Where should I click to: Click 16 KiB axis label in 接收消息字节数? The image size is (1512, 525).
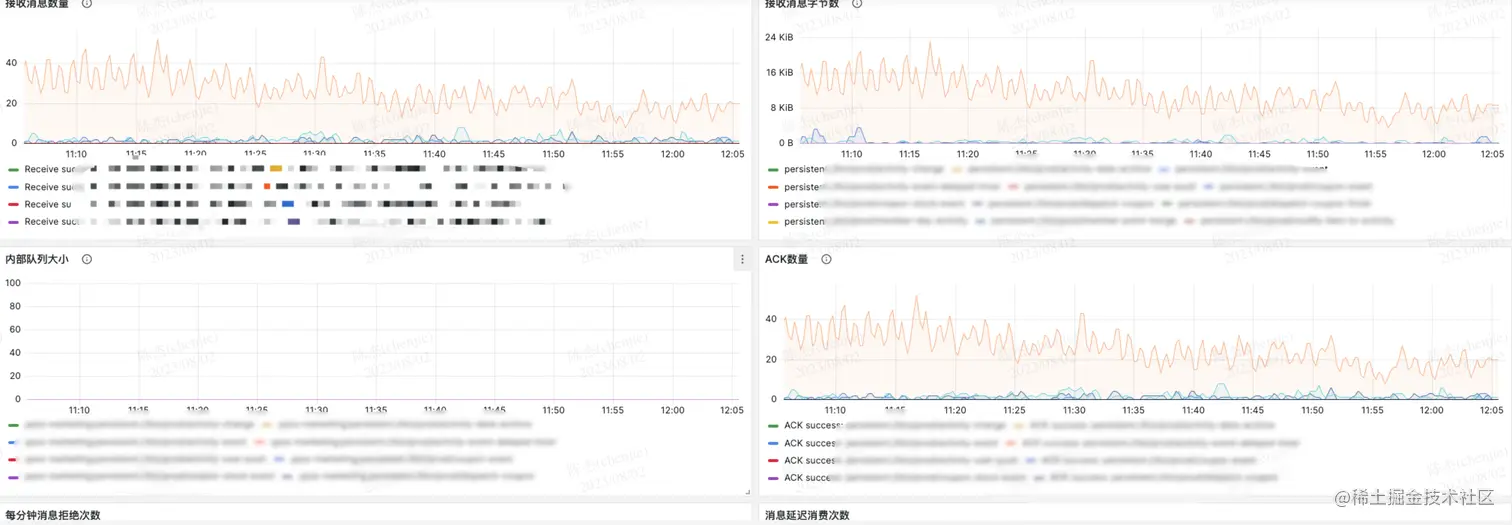point(779,72)
